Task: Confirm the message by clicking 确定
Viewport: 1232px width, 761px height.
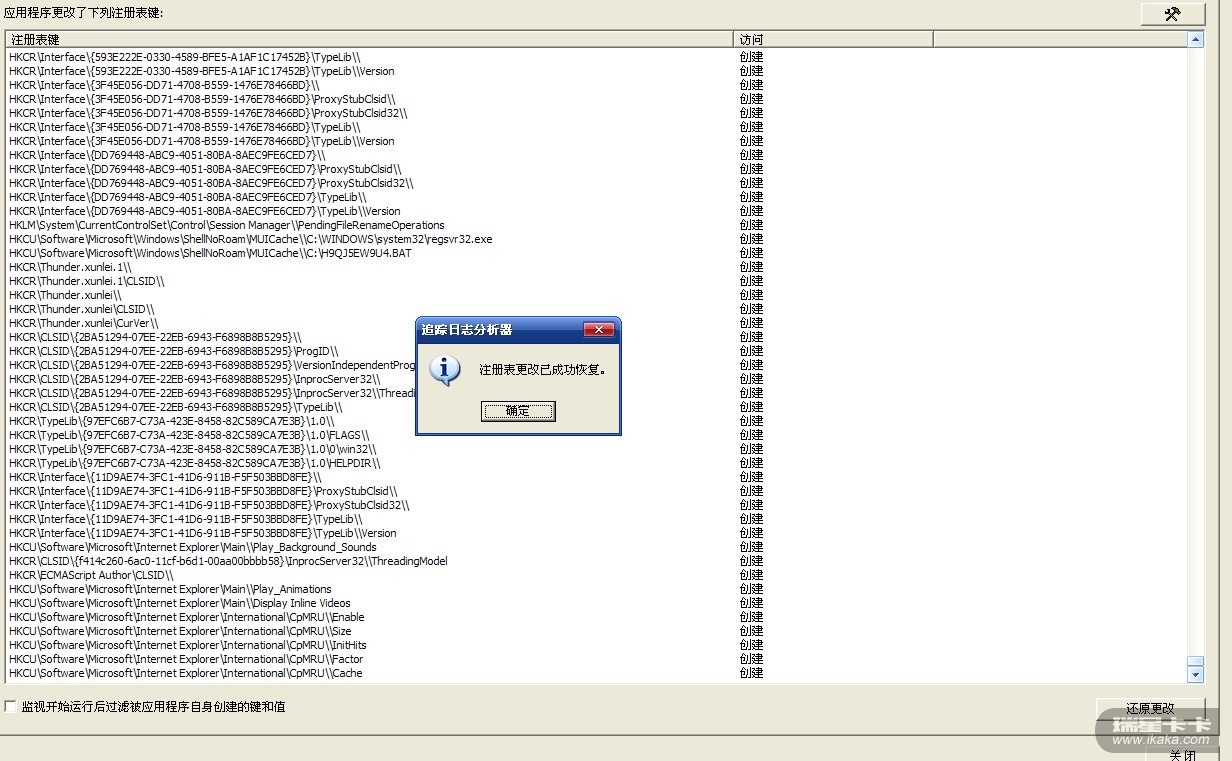Action: tap(518, 411)
